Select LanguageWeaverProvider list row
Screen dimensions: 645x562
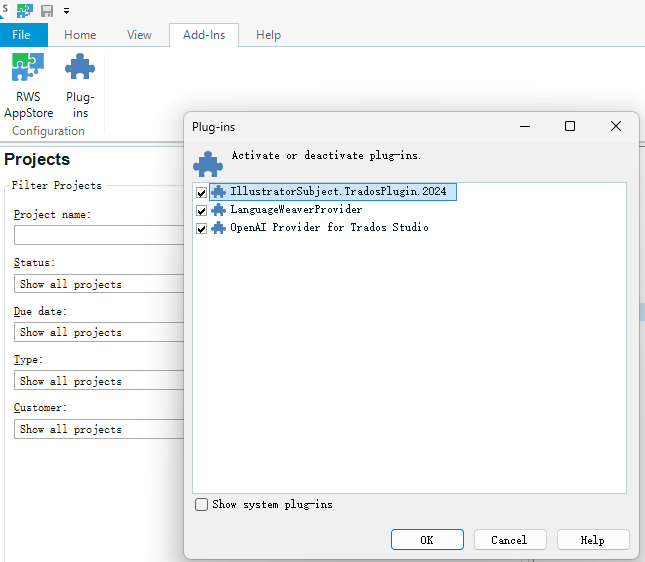[x=296, y=210]
